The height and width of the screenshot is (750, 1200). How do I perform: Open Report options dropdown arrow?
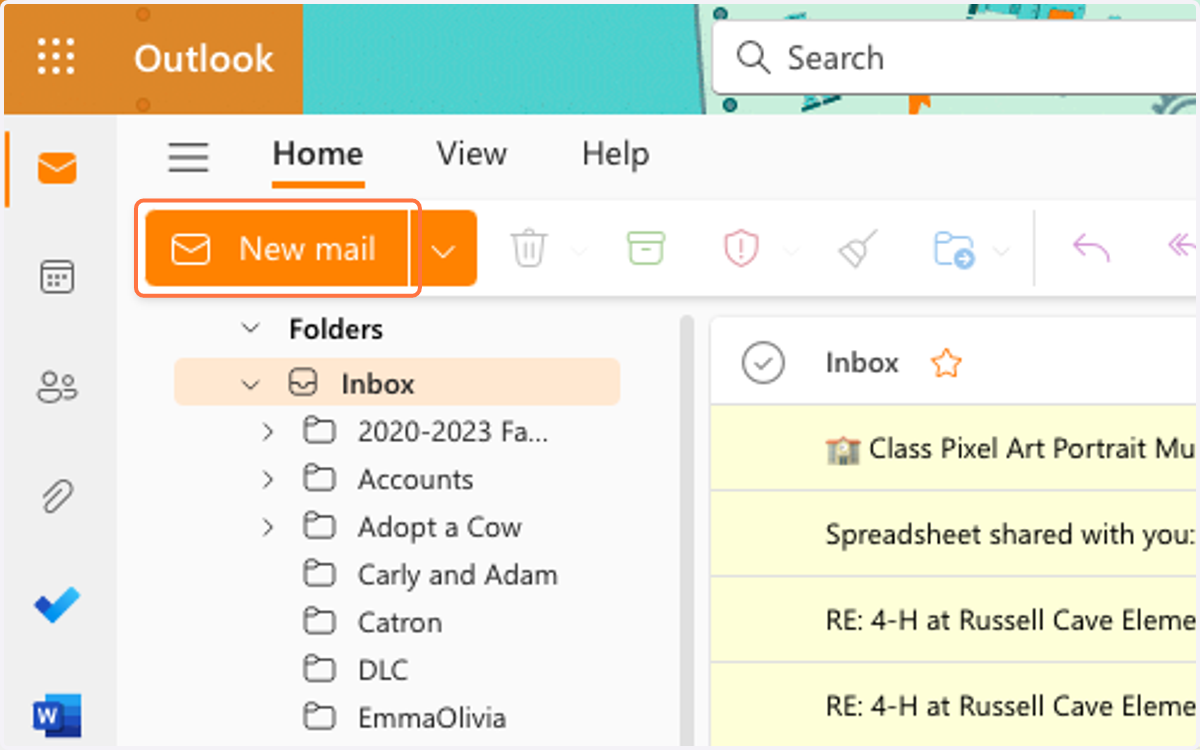tap(791, 250)
